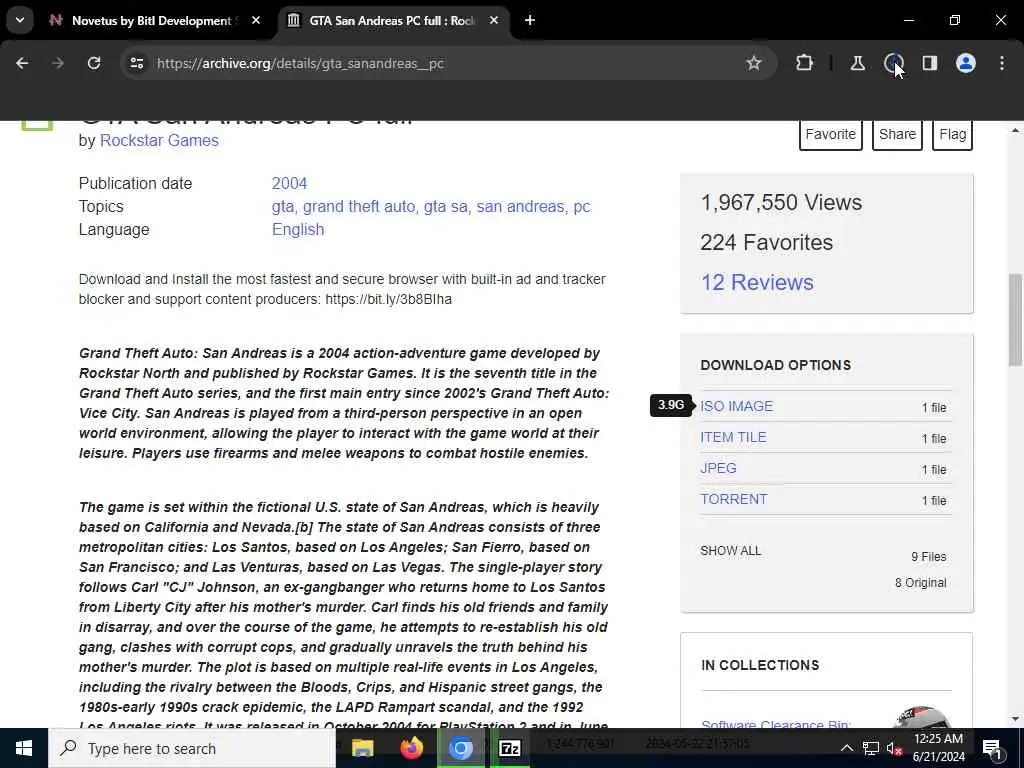
Task: Open the network status tray icon
Action: [x=871, y=748]
